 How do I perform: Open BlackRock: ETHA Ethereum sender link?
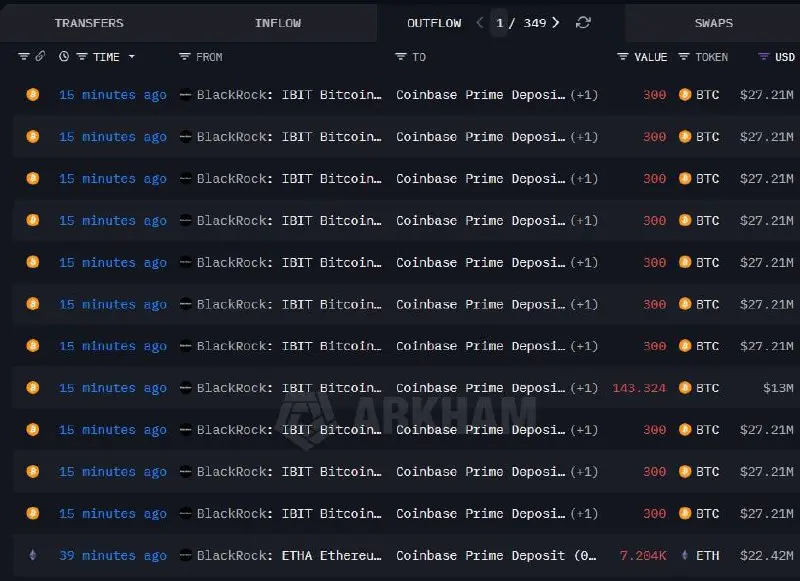click(289, 555)
